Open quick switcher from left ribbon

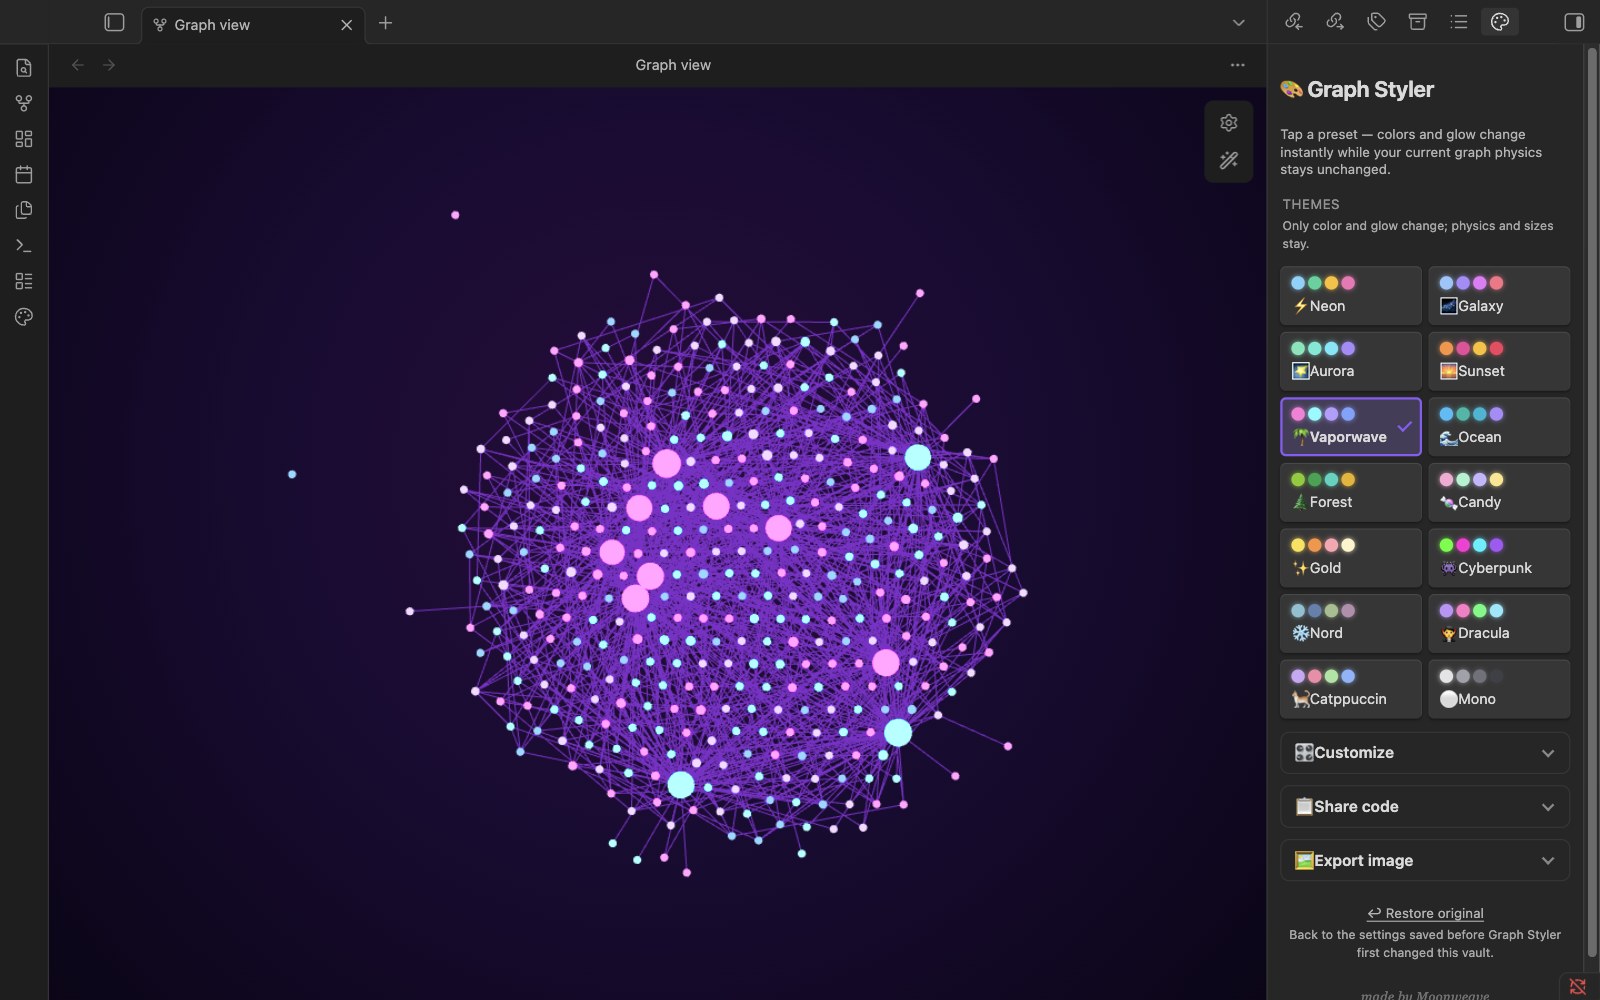[24, 68]
